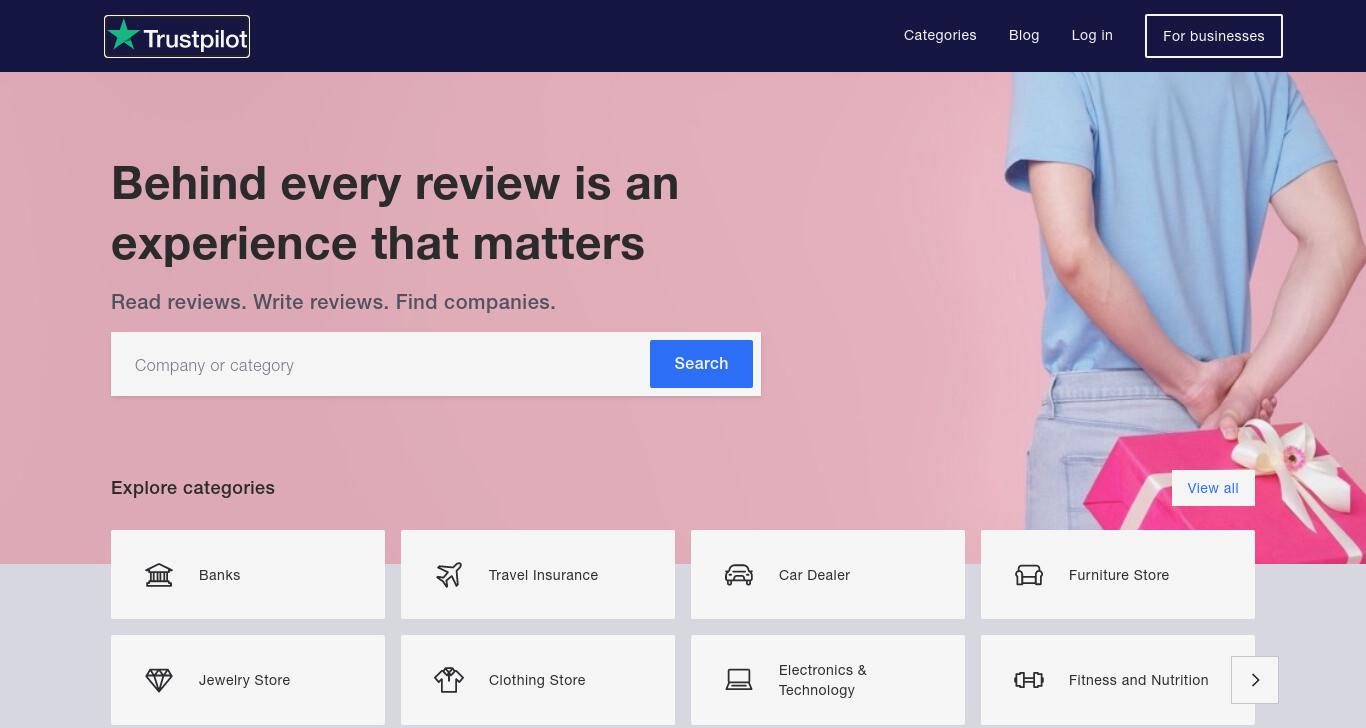Image resolution: width=1366 pixels, height=728 pixels.
Task: Open the Banks category label
Action: (220, 575)
